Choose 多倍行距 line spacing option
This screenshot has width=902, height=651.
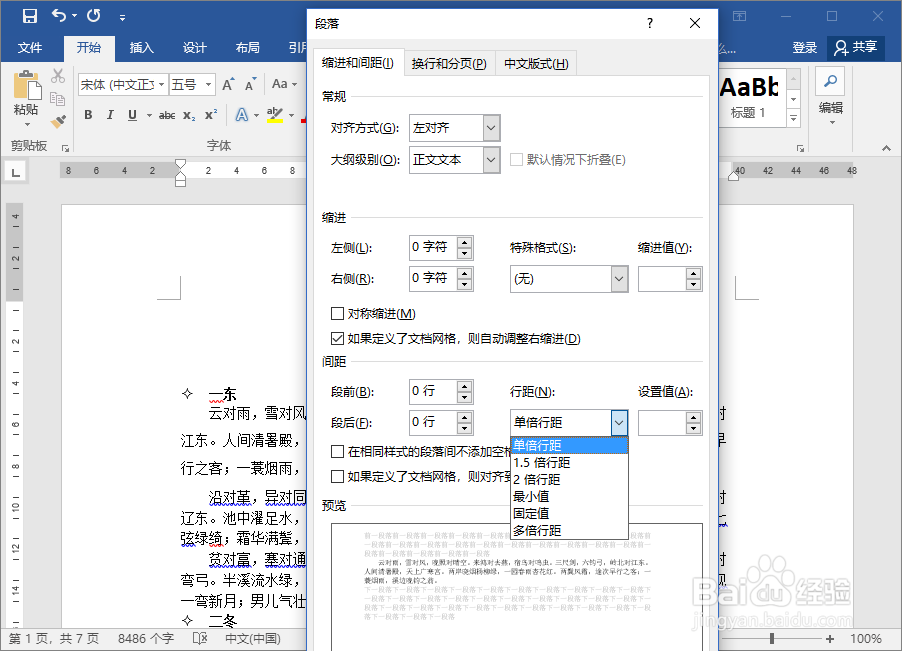tap(569, 530)
